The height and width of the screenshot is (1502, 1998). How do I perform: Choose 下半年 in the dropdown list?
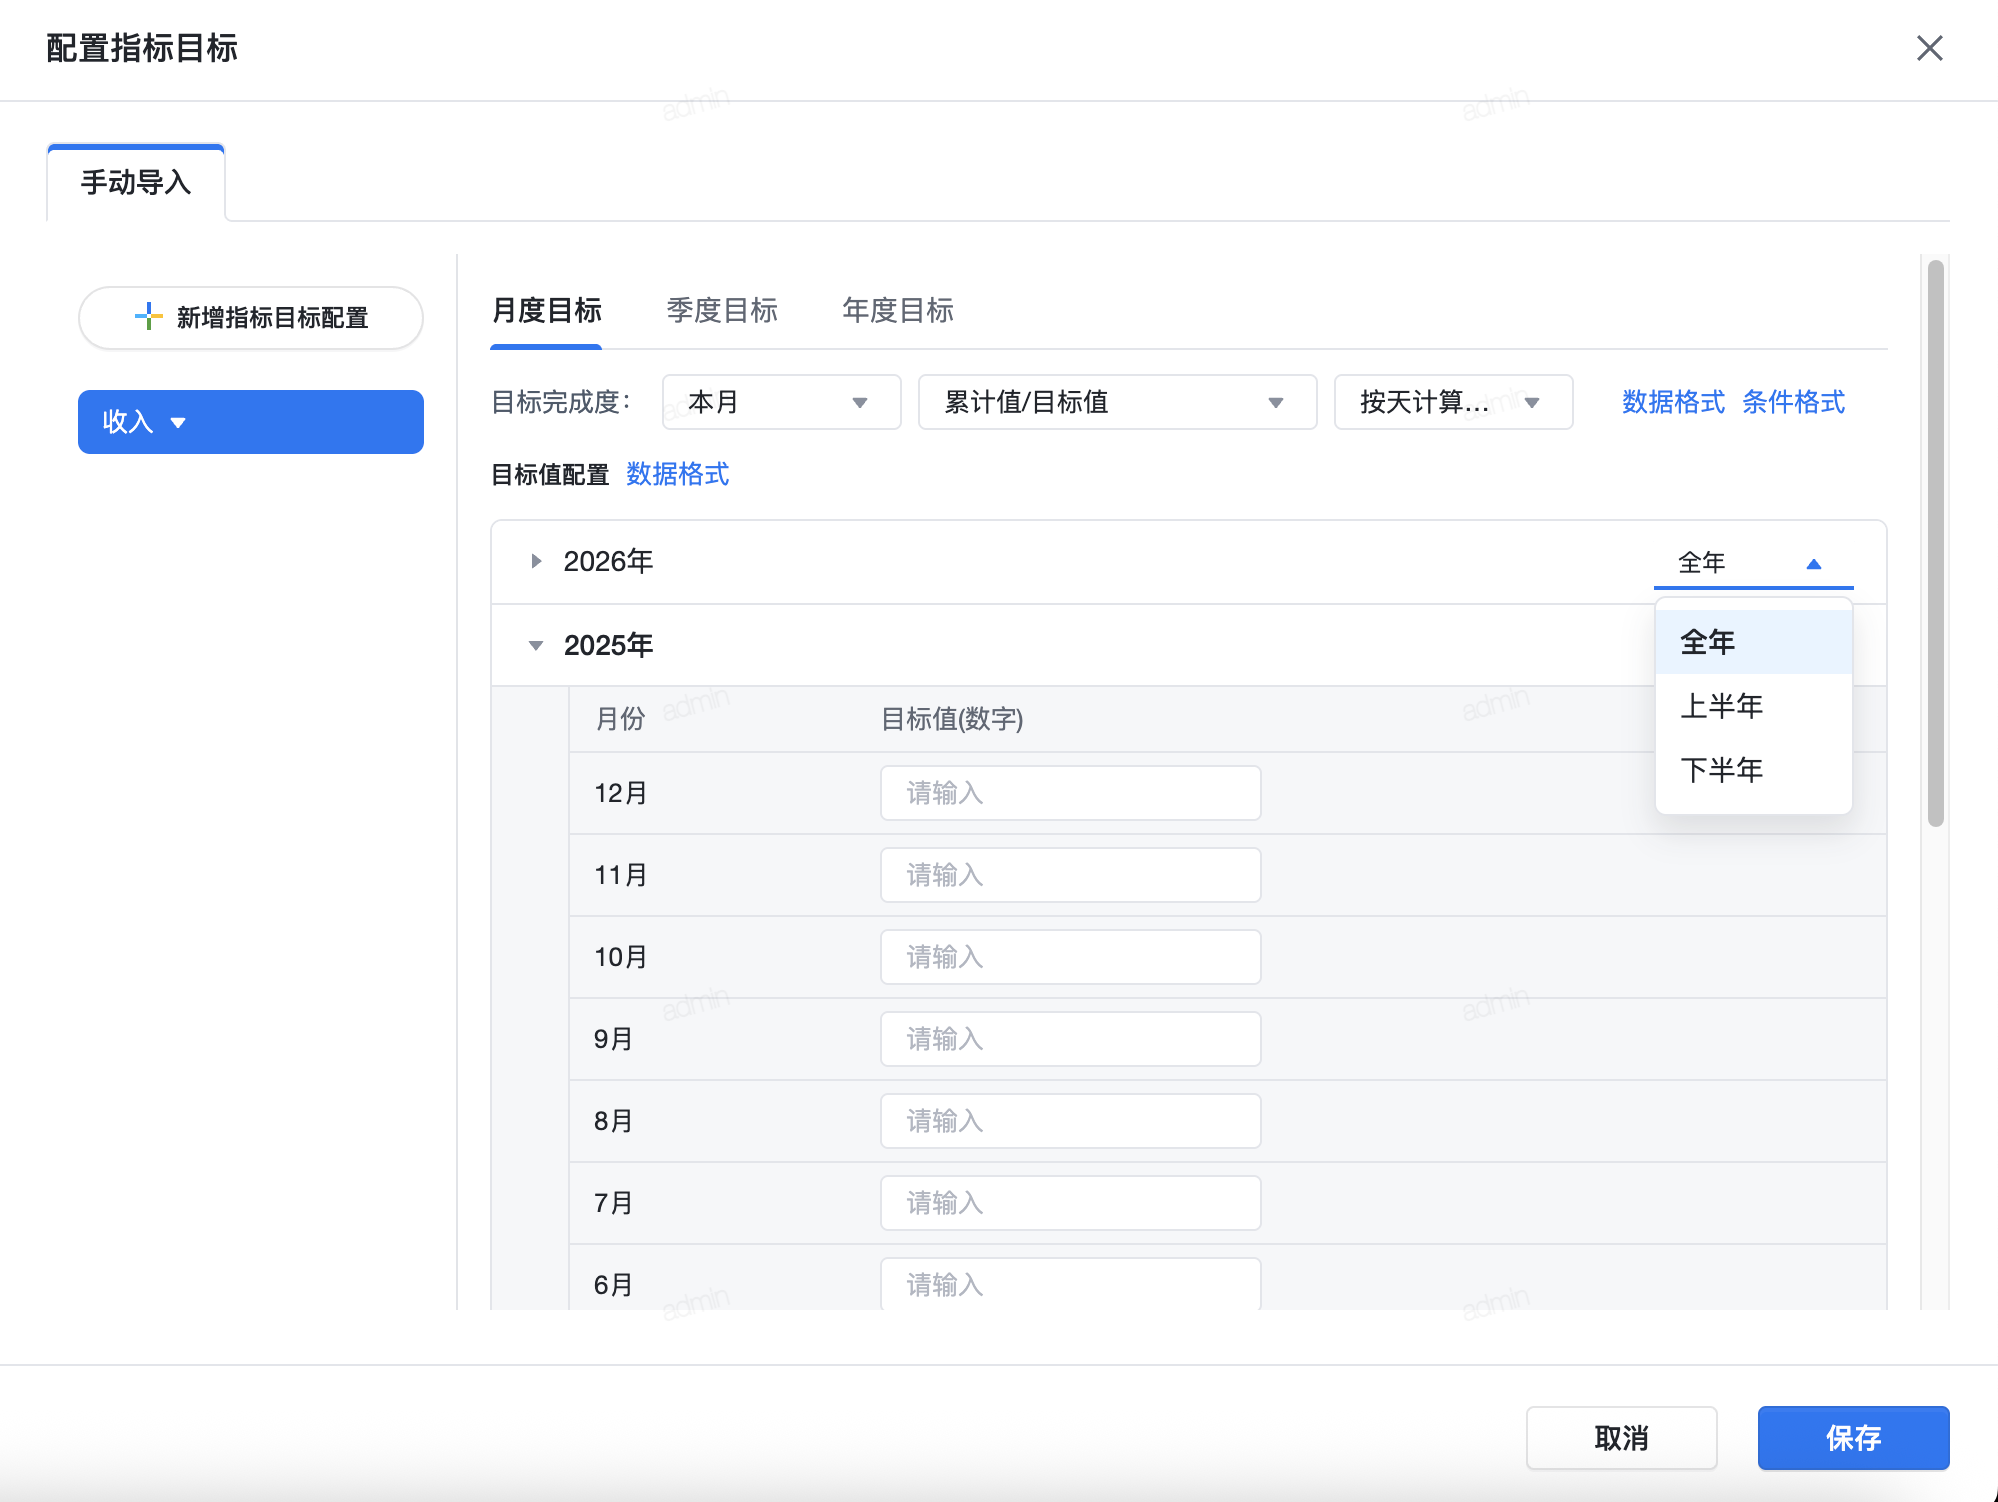1754,770
